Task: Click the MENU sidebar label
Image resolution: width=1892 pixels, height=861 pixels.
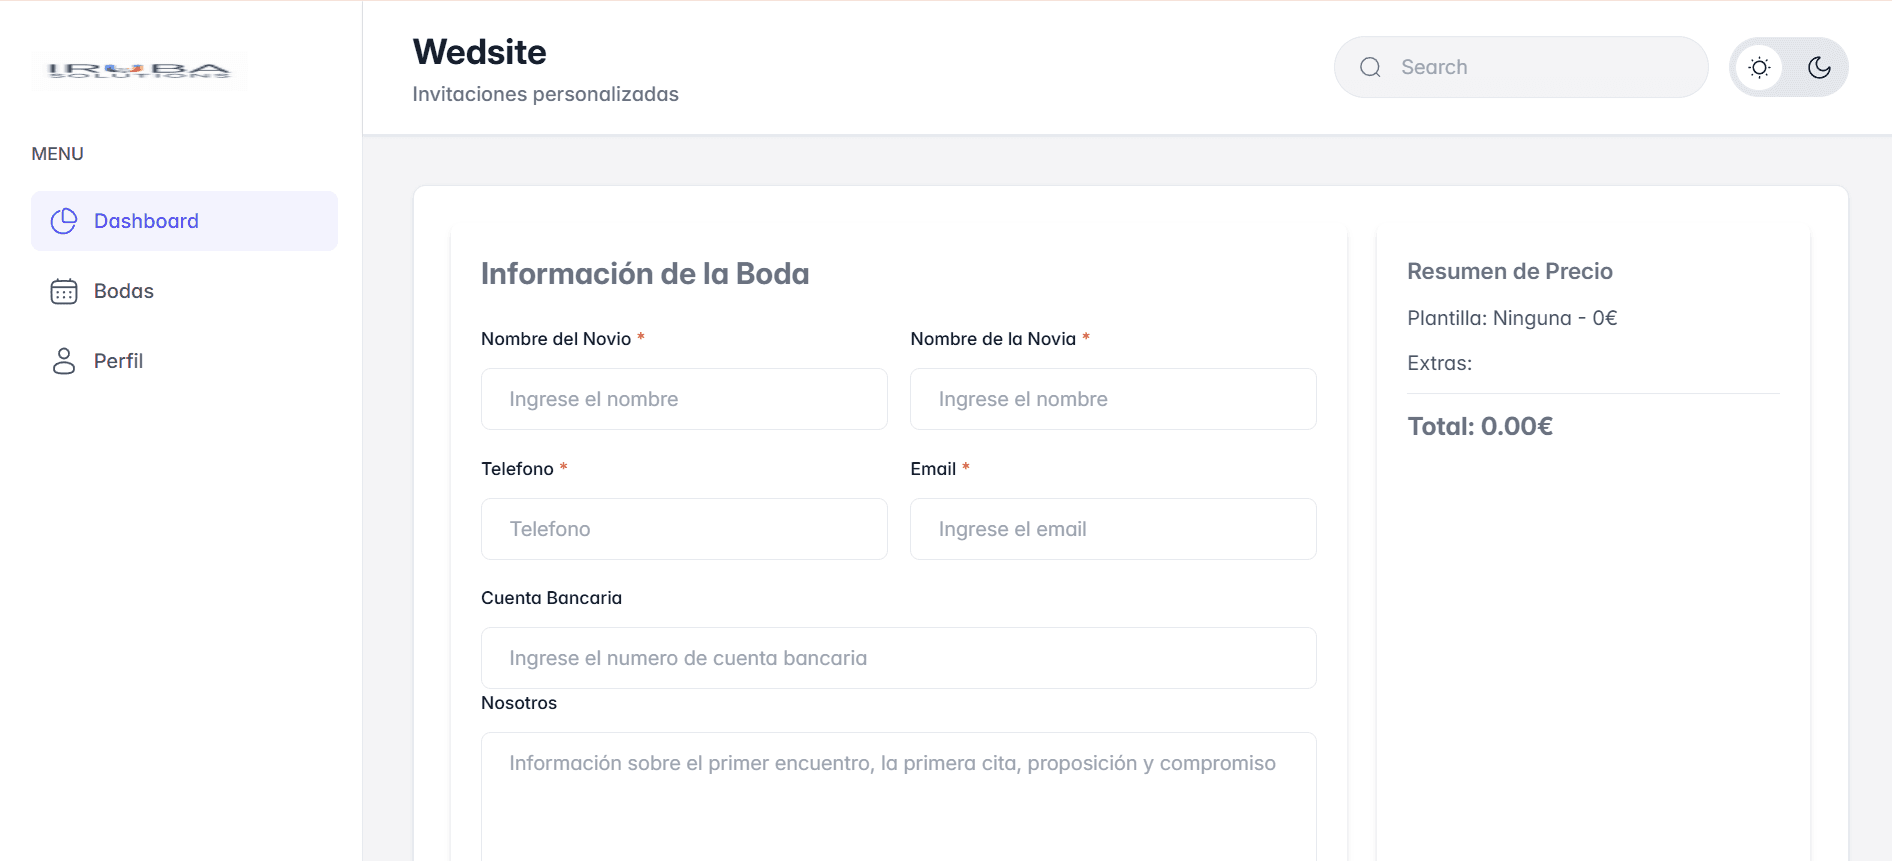Action: (x=57, y=154)
